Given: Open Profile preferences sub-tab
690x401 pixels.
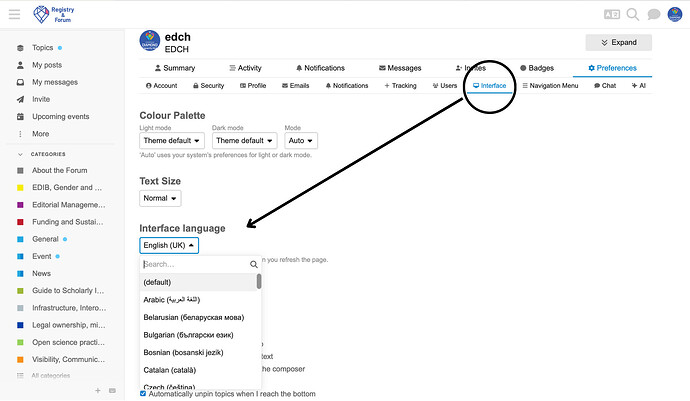Looking at the screenshot, I should pos(253,85).
